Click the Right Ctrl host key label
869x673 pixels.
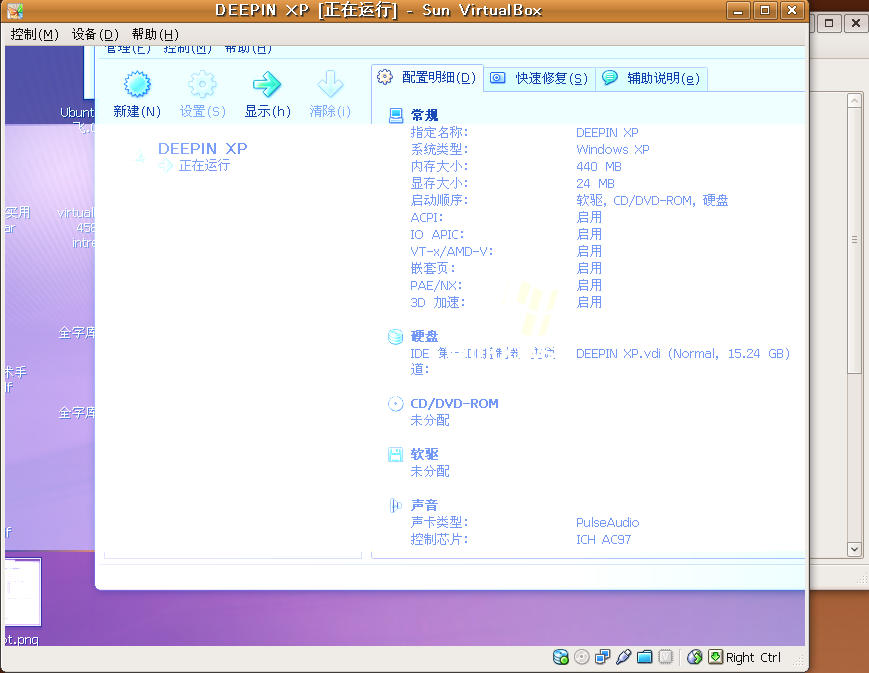(753, 657)
